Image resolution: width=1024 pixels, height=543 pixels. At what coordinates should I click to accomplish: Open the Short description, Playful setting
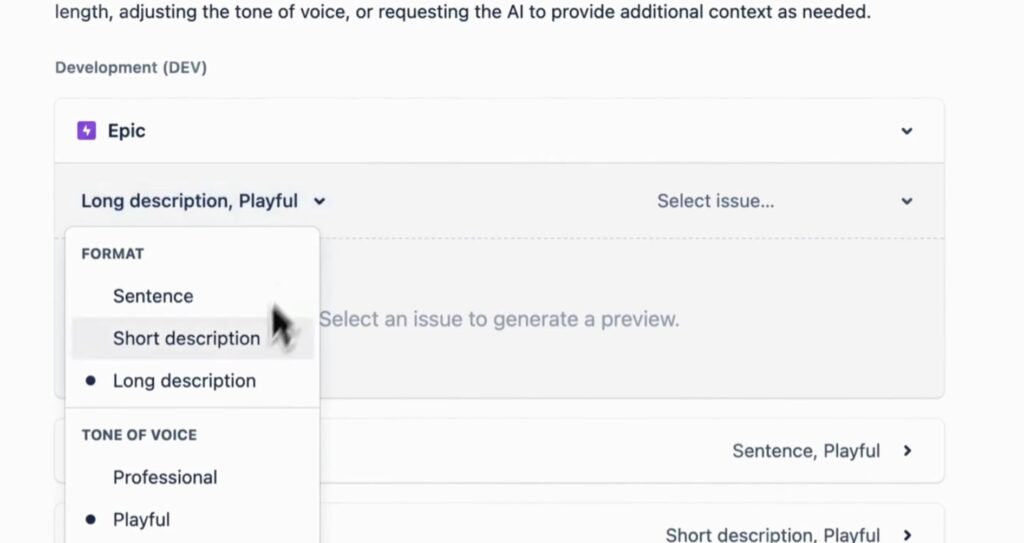point(773,535)
